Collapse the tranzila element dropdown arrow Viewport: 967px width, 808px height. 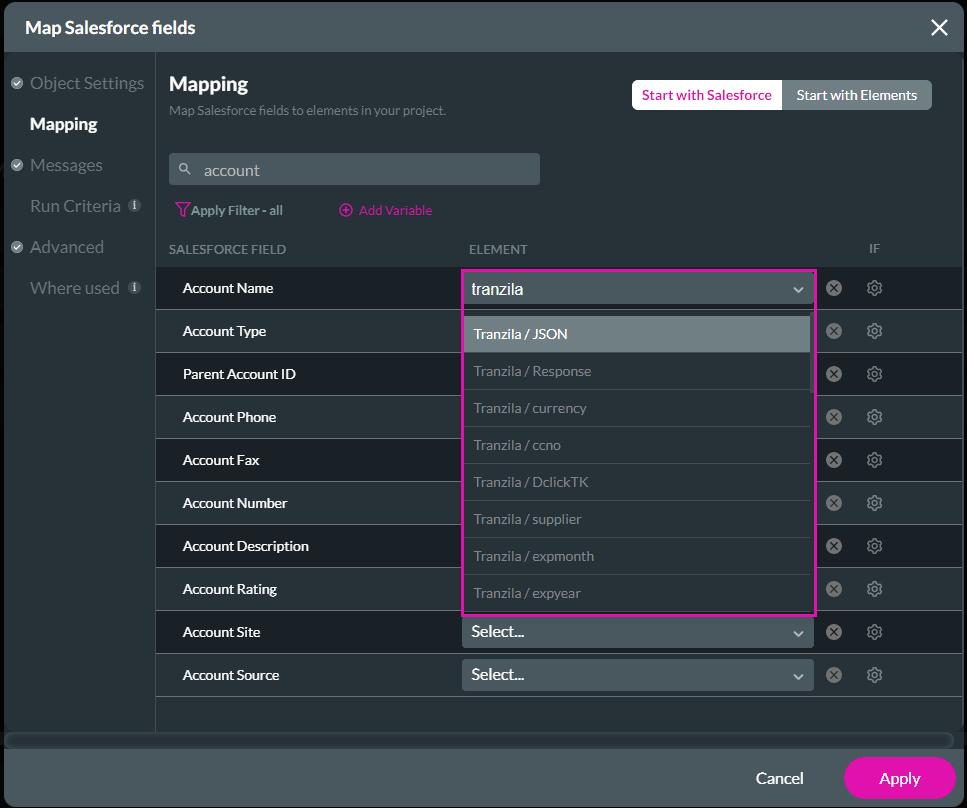[x=798, y=290]
